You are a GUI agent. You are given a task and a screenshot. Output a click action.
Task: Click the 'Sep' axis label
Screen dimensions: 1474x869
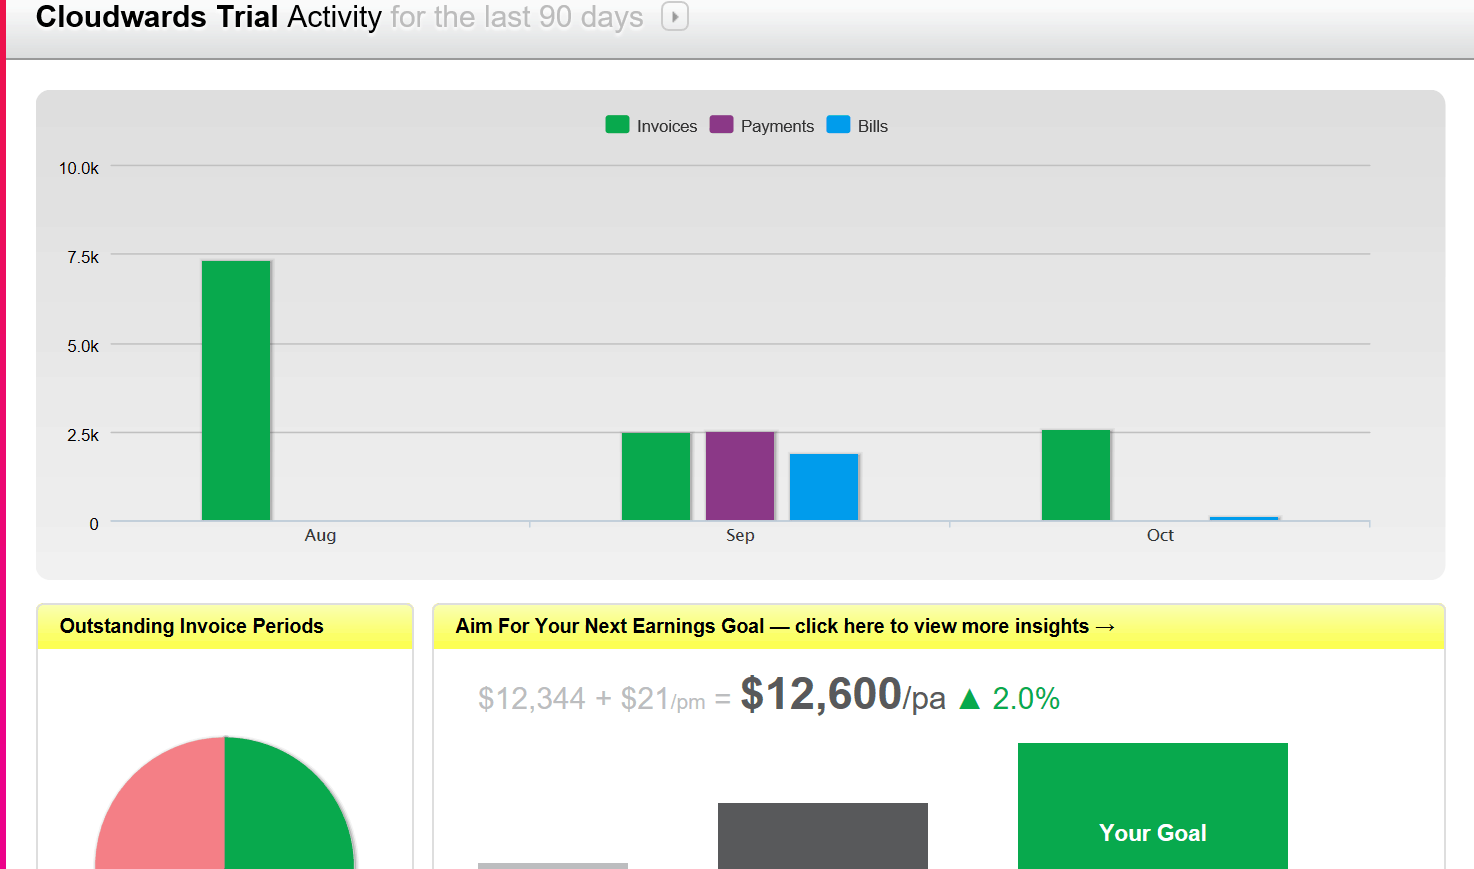tap(740, 535)
